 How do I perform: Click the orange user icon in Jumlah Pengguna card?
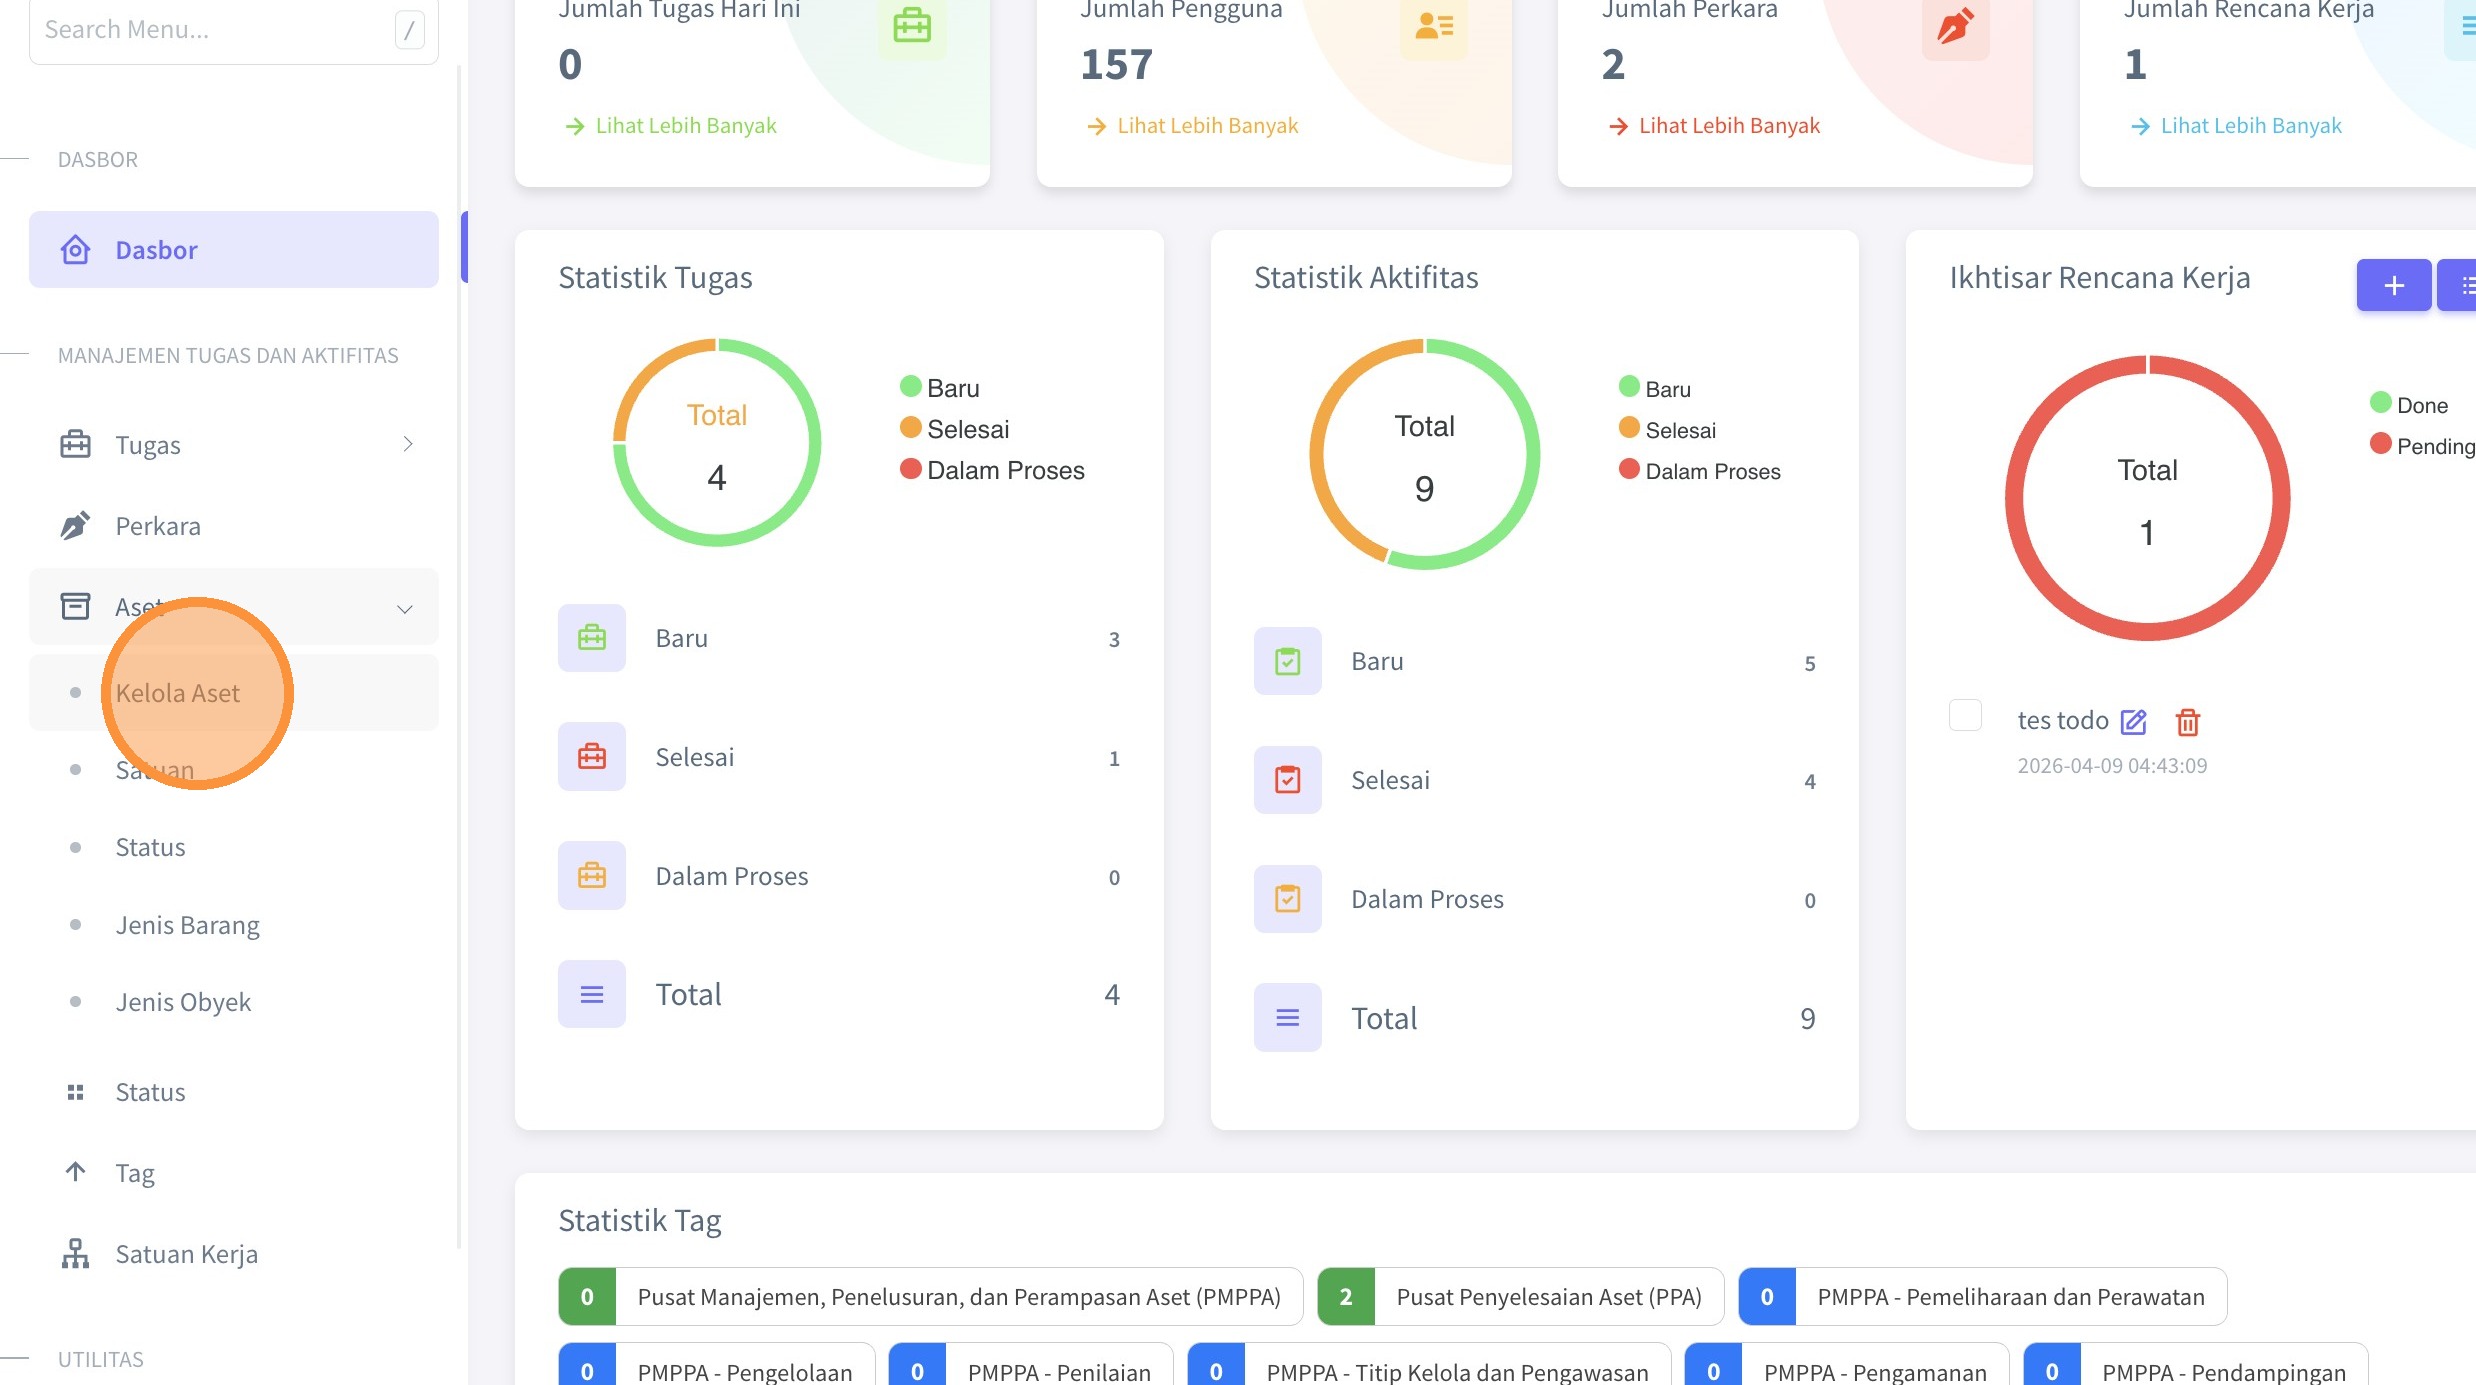point(1434,25)
